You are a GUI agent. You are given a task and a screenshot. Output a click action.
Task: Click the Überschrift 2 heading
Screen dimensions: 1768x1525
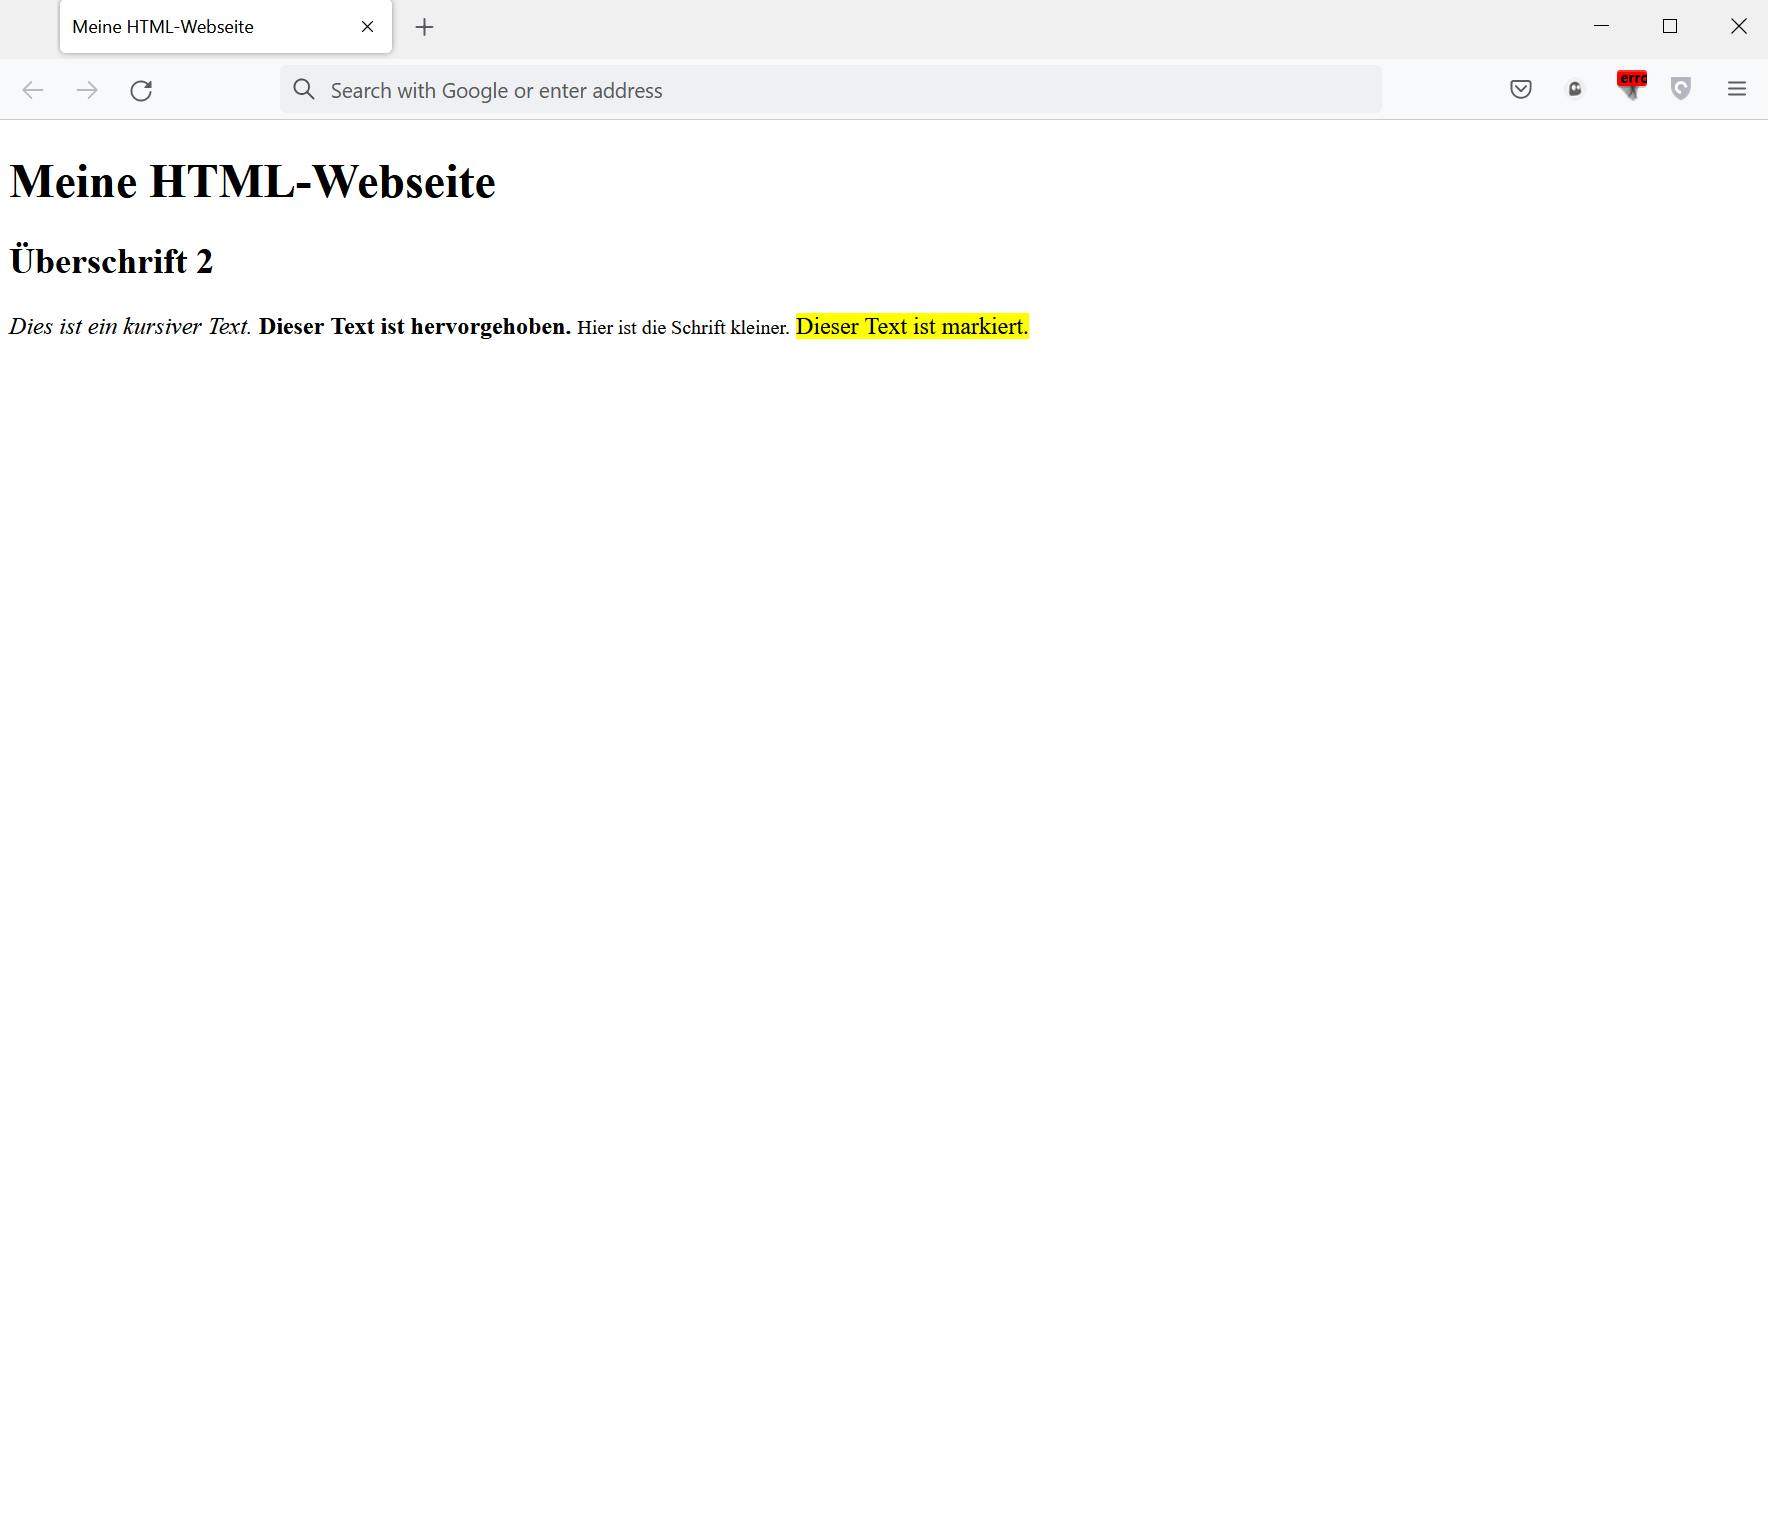point(111,260)
